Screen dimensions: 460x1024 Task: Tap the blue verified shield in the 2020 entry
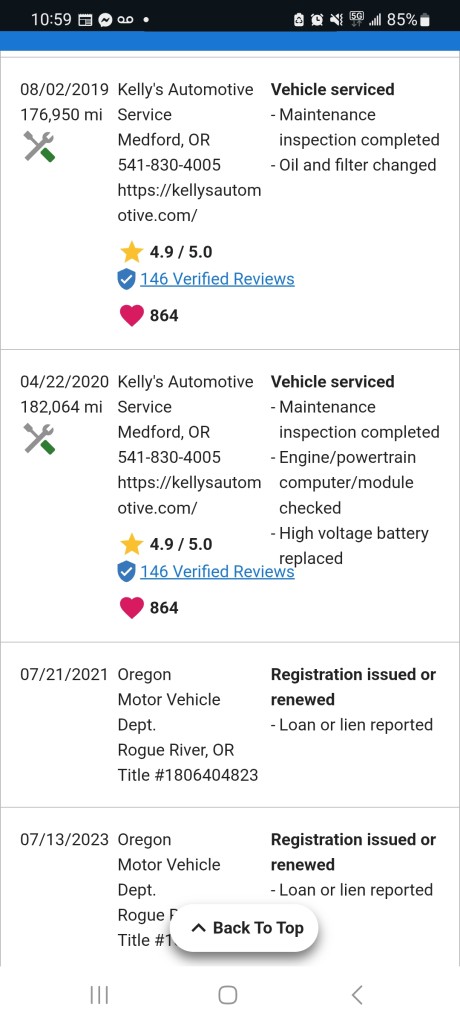point(126,572)
